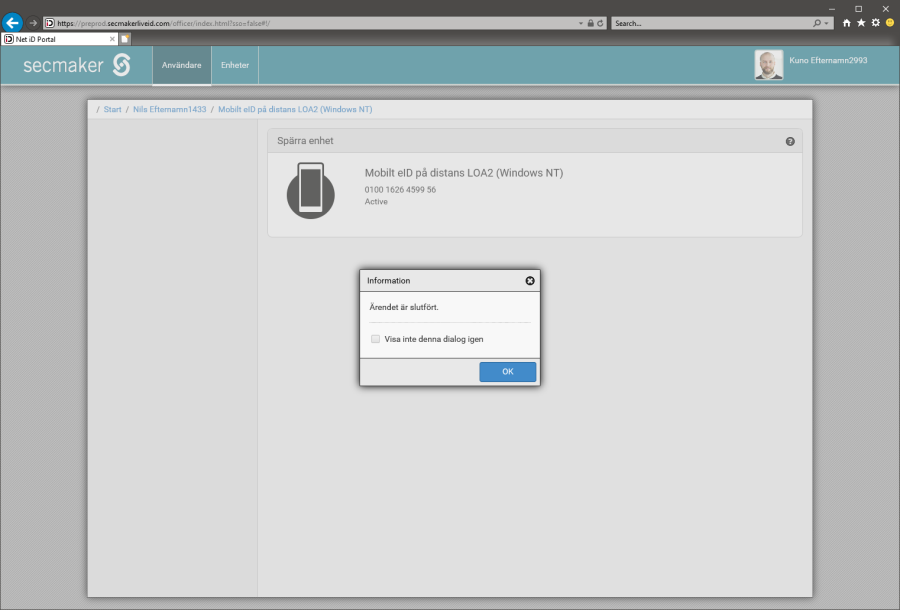Click the browser back arrow button
Image resolution: width=900 pixels, height=610 pixels.
[x=13, y=22]
